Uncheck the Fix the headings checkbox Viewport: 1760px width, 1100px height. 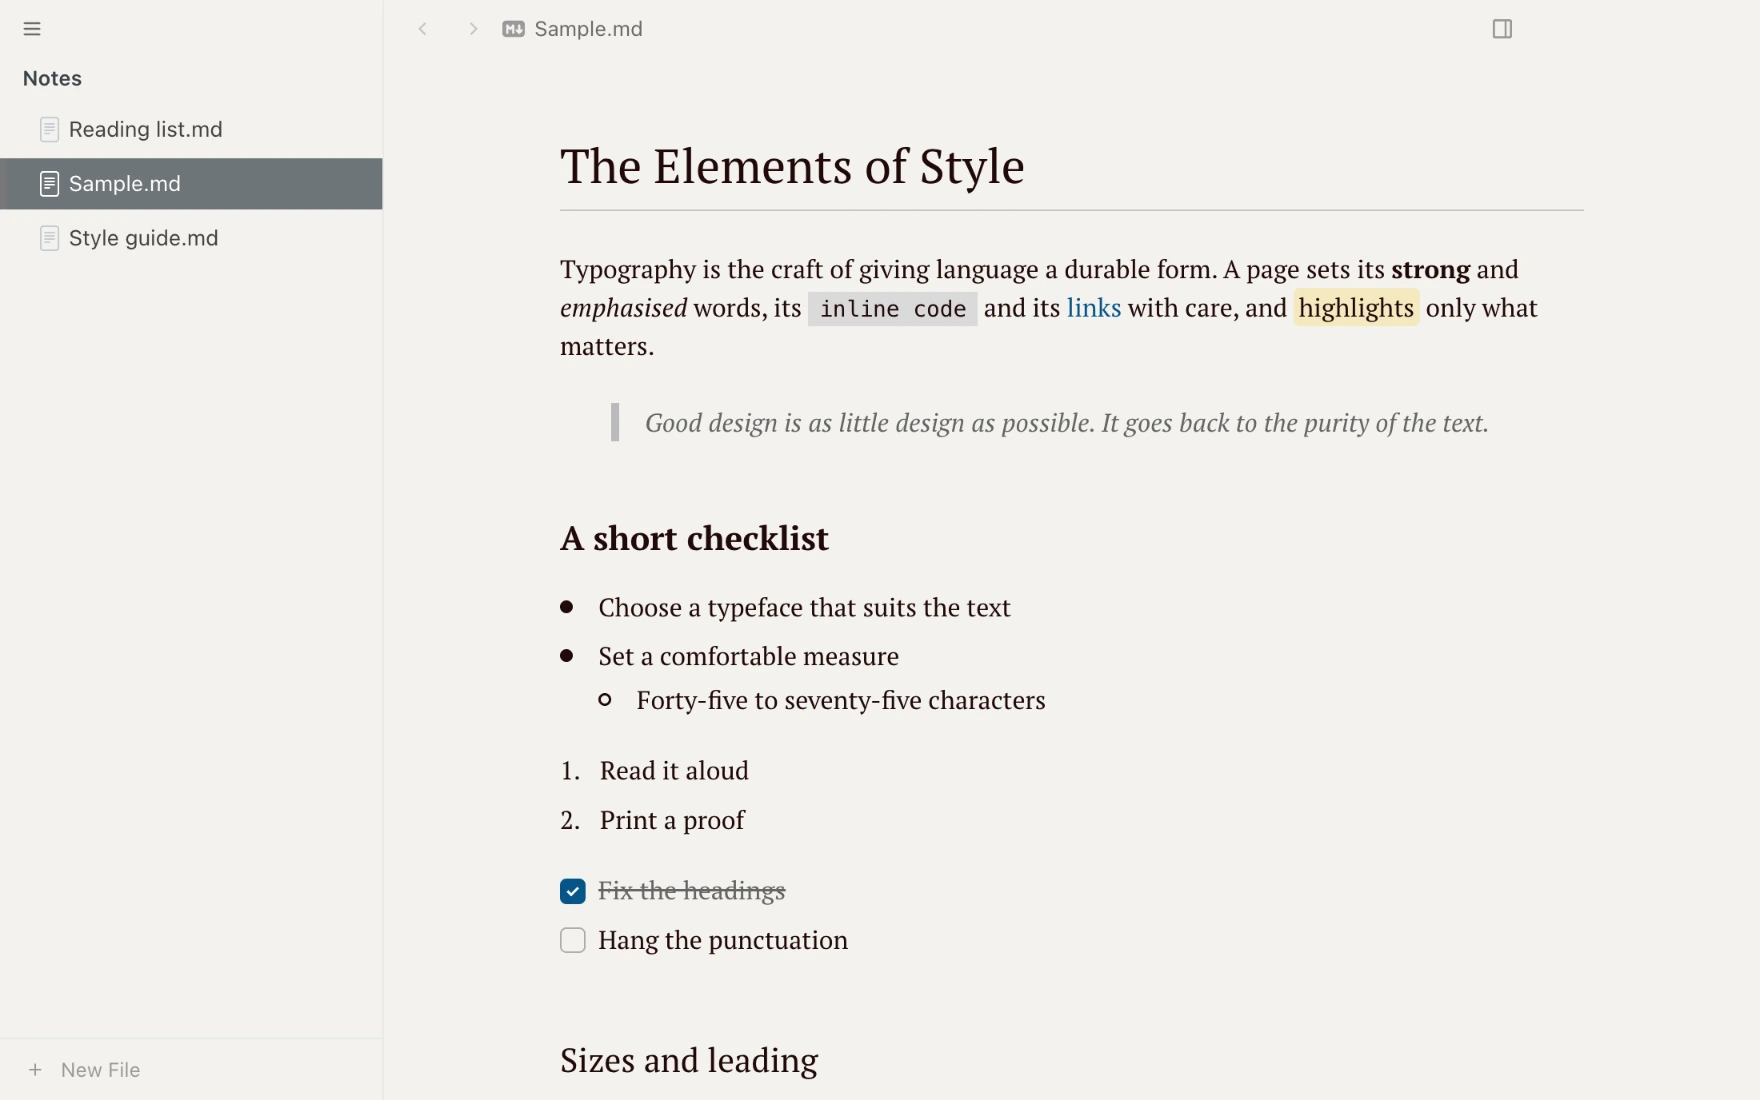tap(573, 891)
